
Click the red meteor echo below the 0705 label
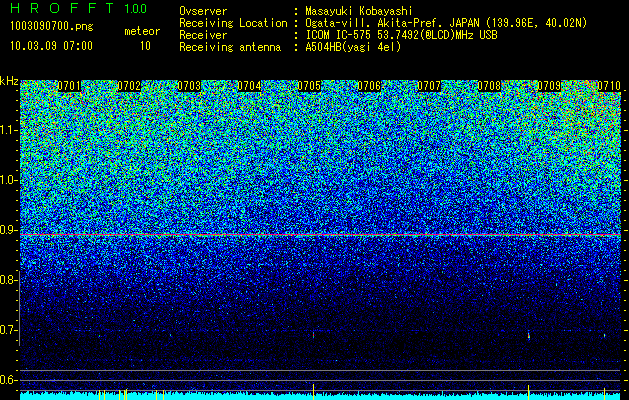314,335
